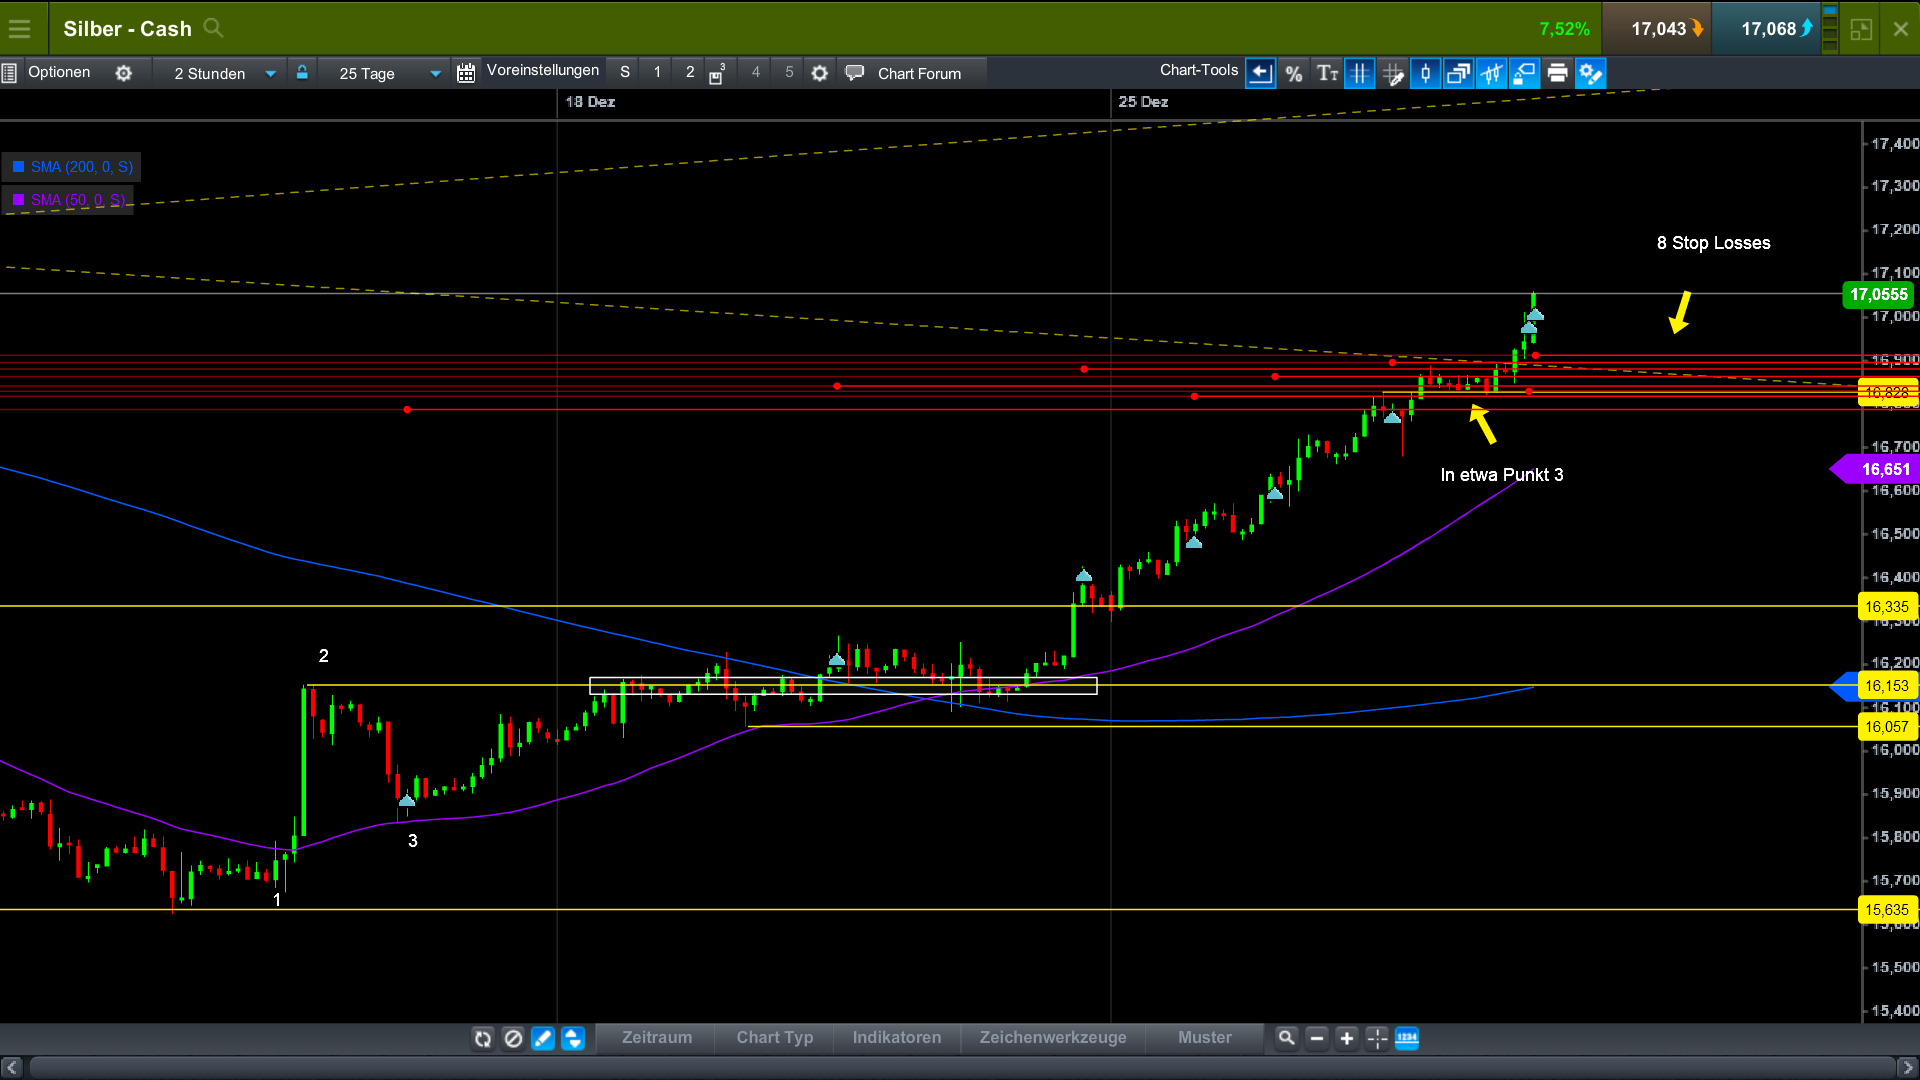
Task: Click the print chart icon
Action: point(1557,72)
